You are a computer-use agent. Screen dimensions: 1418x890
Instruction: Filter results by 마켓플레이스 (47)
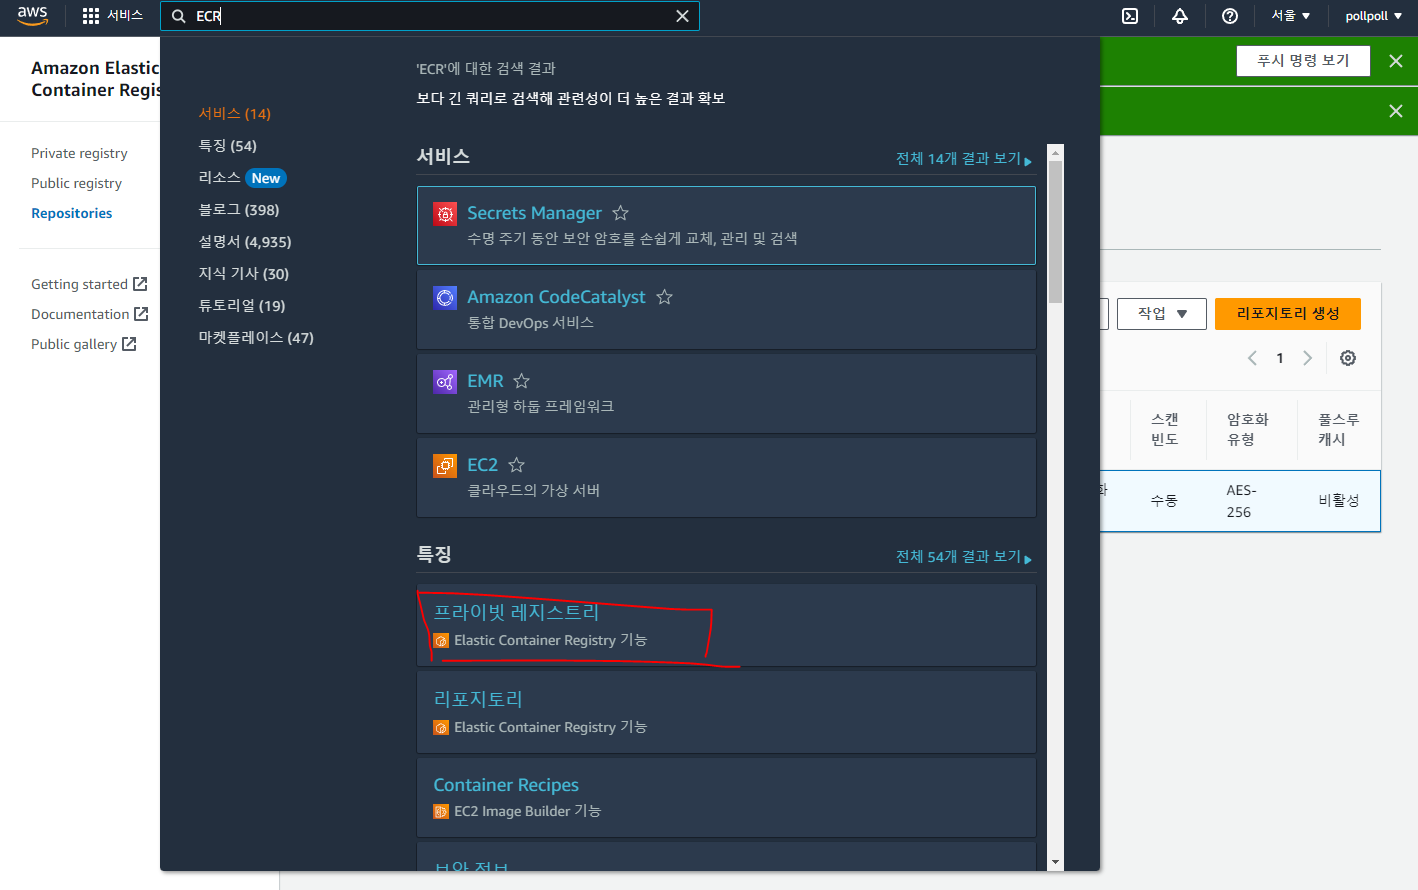(256, 337)
